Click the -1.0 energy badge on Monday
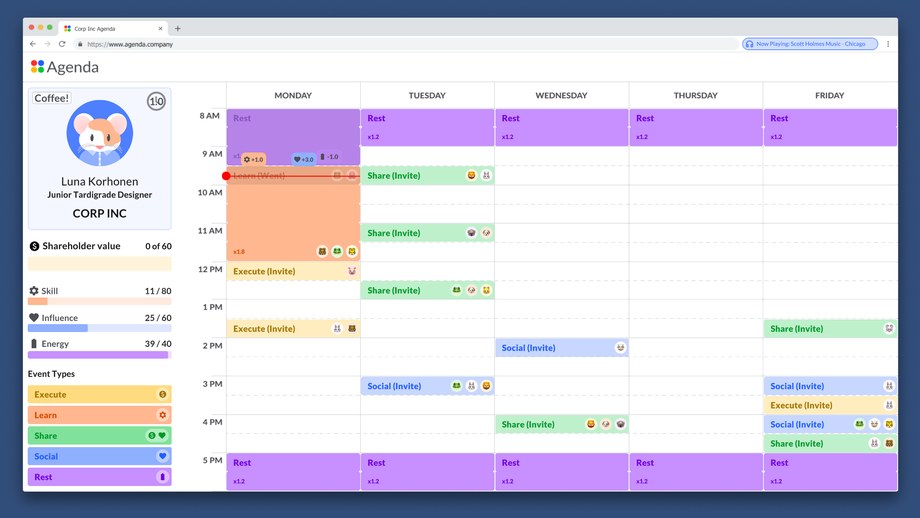 click(x=329, y=157)
